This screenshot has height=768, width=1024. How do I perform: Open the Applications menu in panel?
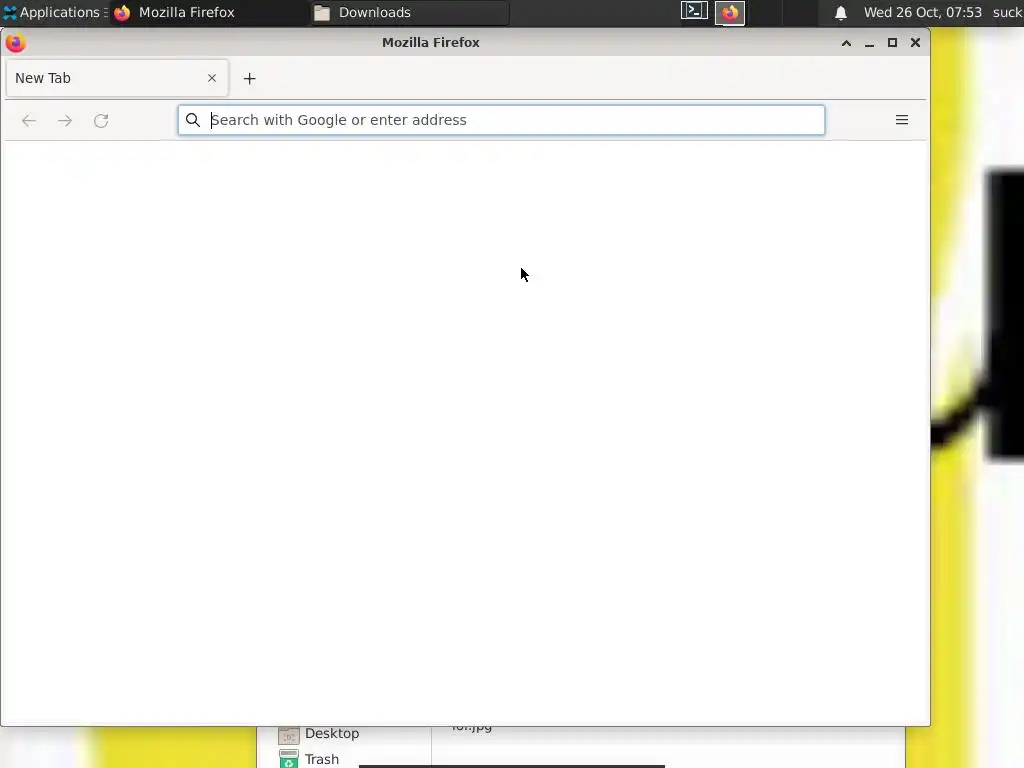(55, 12)
